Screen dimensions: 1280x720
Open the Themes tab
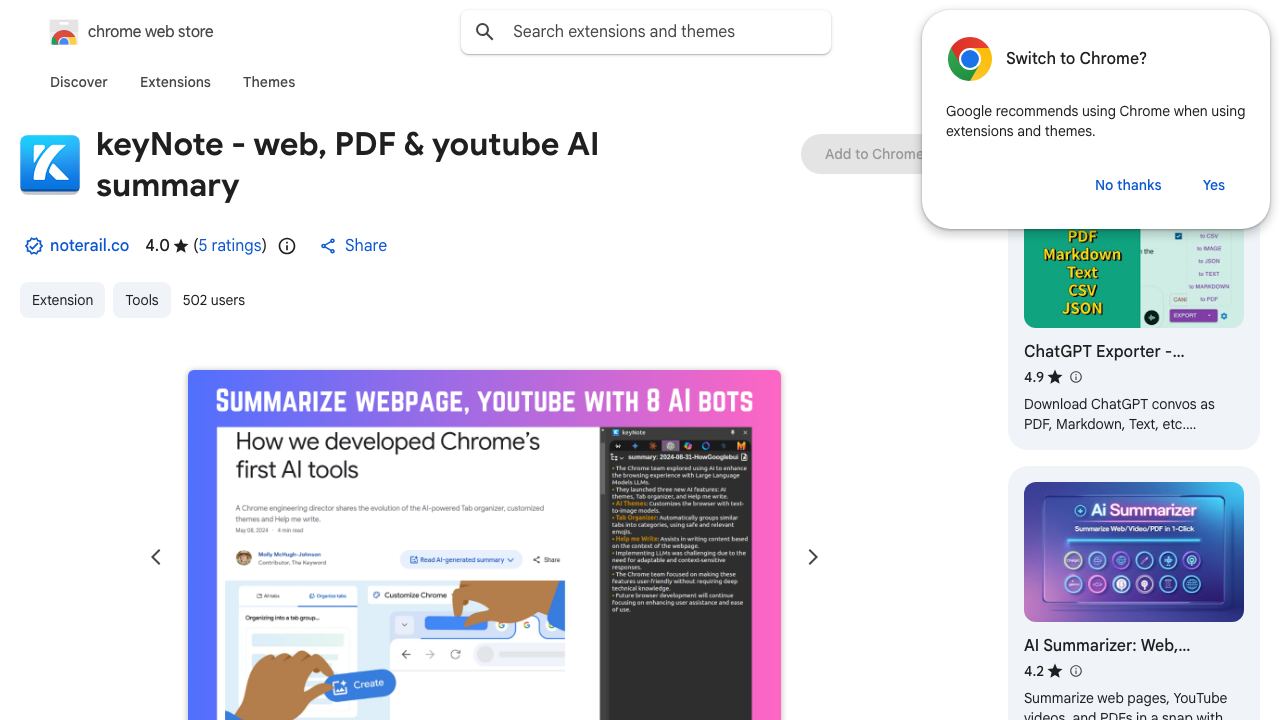(269, 82)
